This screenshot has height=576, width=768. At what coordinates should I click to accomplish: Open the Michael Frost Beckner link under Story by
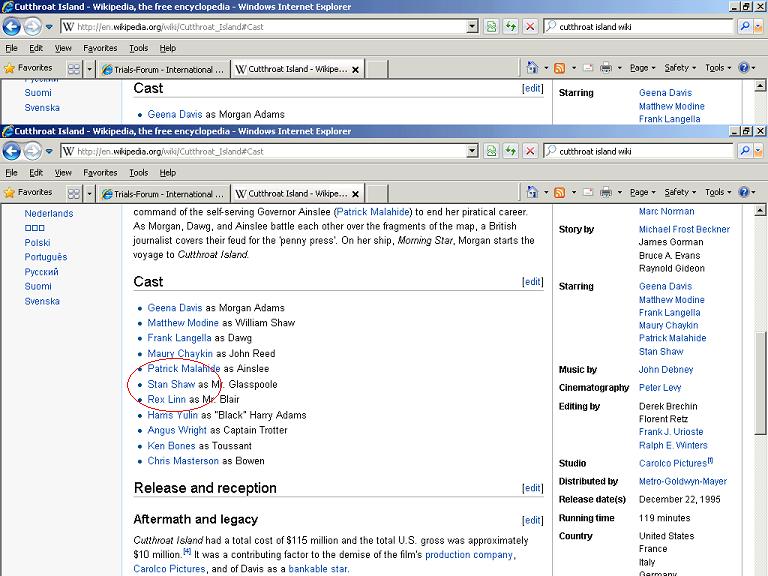[x=684, y=229]
